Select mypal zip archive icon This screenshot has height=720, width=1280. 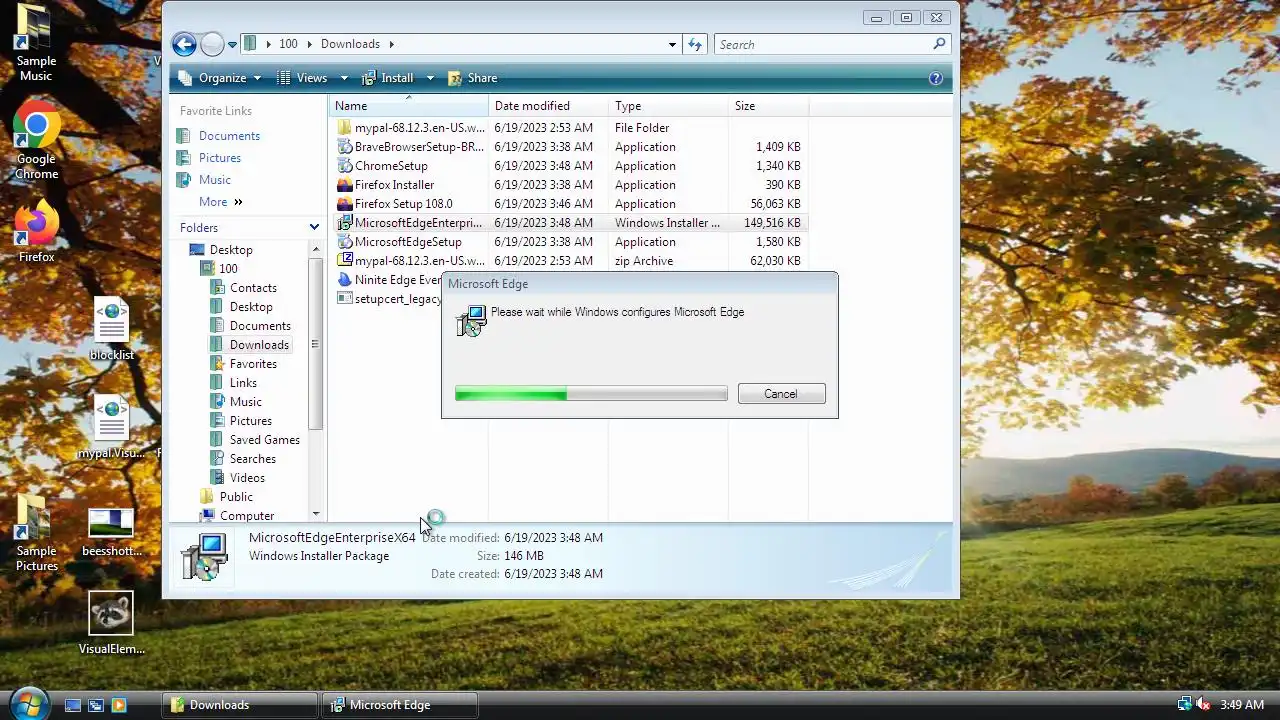tap(345, 261)
